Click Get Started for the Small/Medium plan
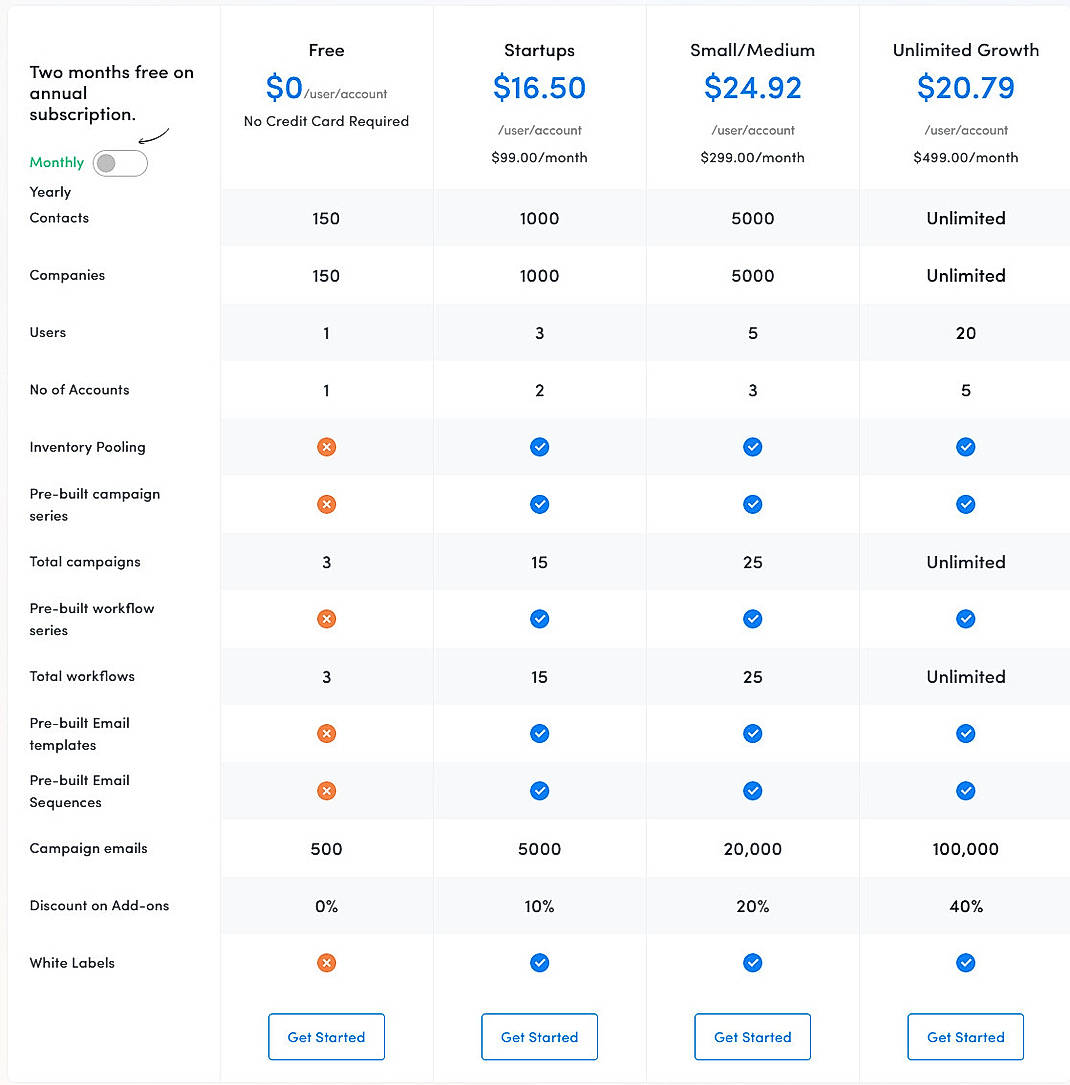The height and width of the screenshot is (1085, 1070). (x=752, y=1036)
